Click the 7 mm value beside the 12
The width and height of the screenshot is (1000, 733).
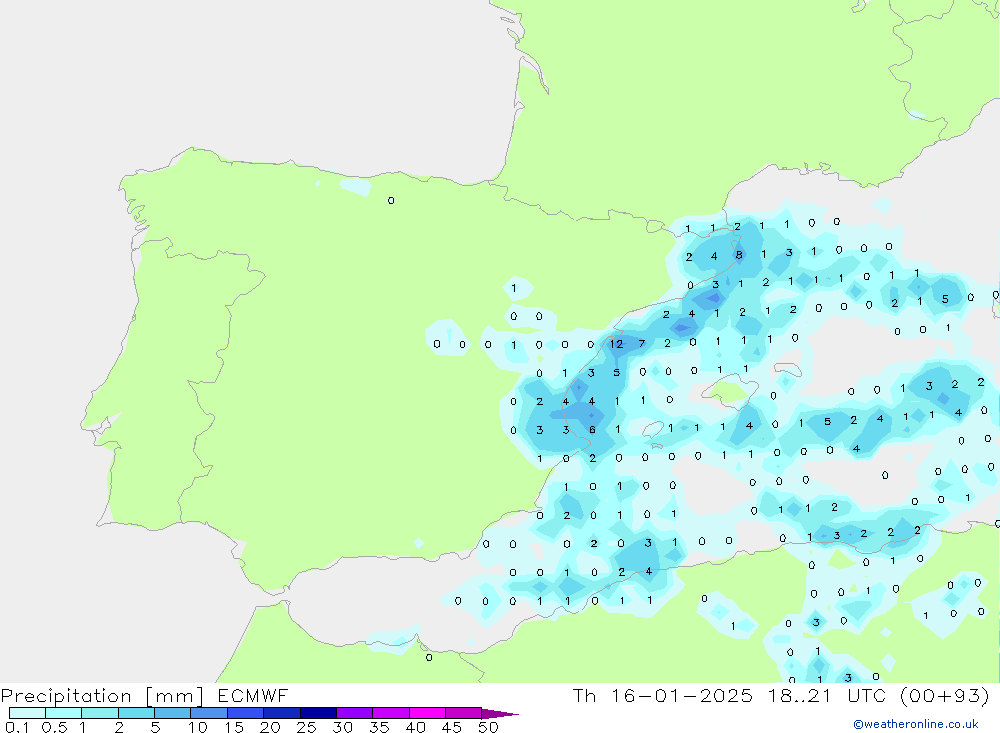tap(642, 344)
